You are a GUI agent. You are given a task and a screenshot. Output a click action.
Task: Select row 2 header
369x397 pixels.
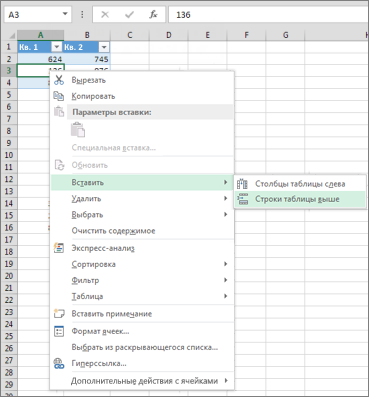(9, 59)
